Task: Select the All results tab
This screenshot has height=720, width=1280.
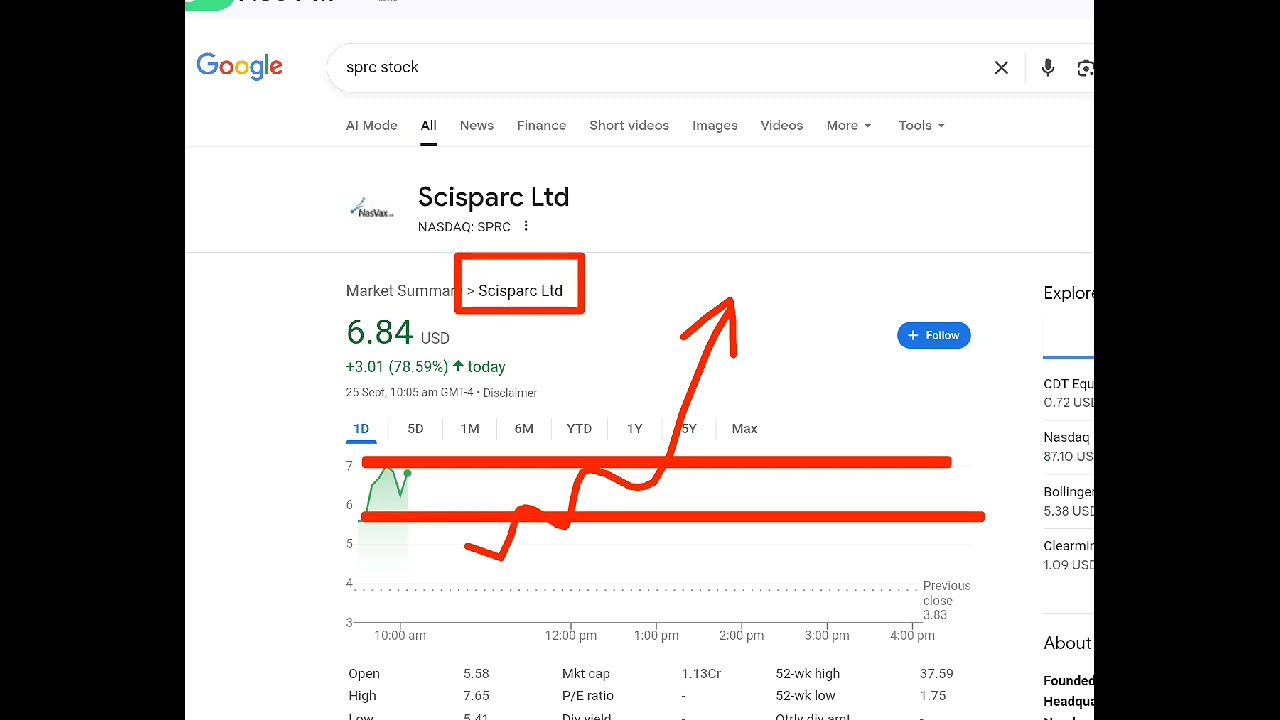Action: 428,125
